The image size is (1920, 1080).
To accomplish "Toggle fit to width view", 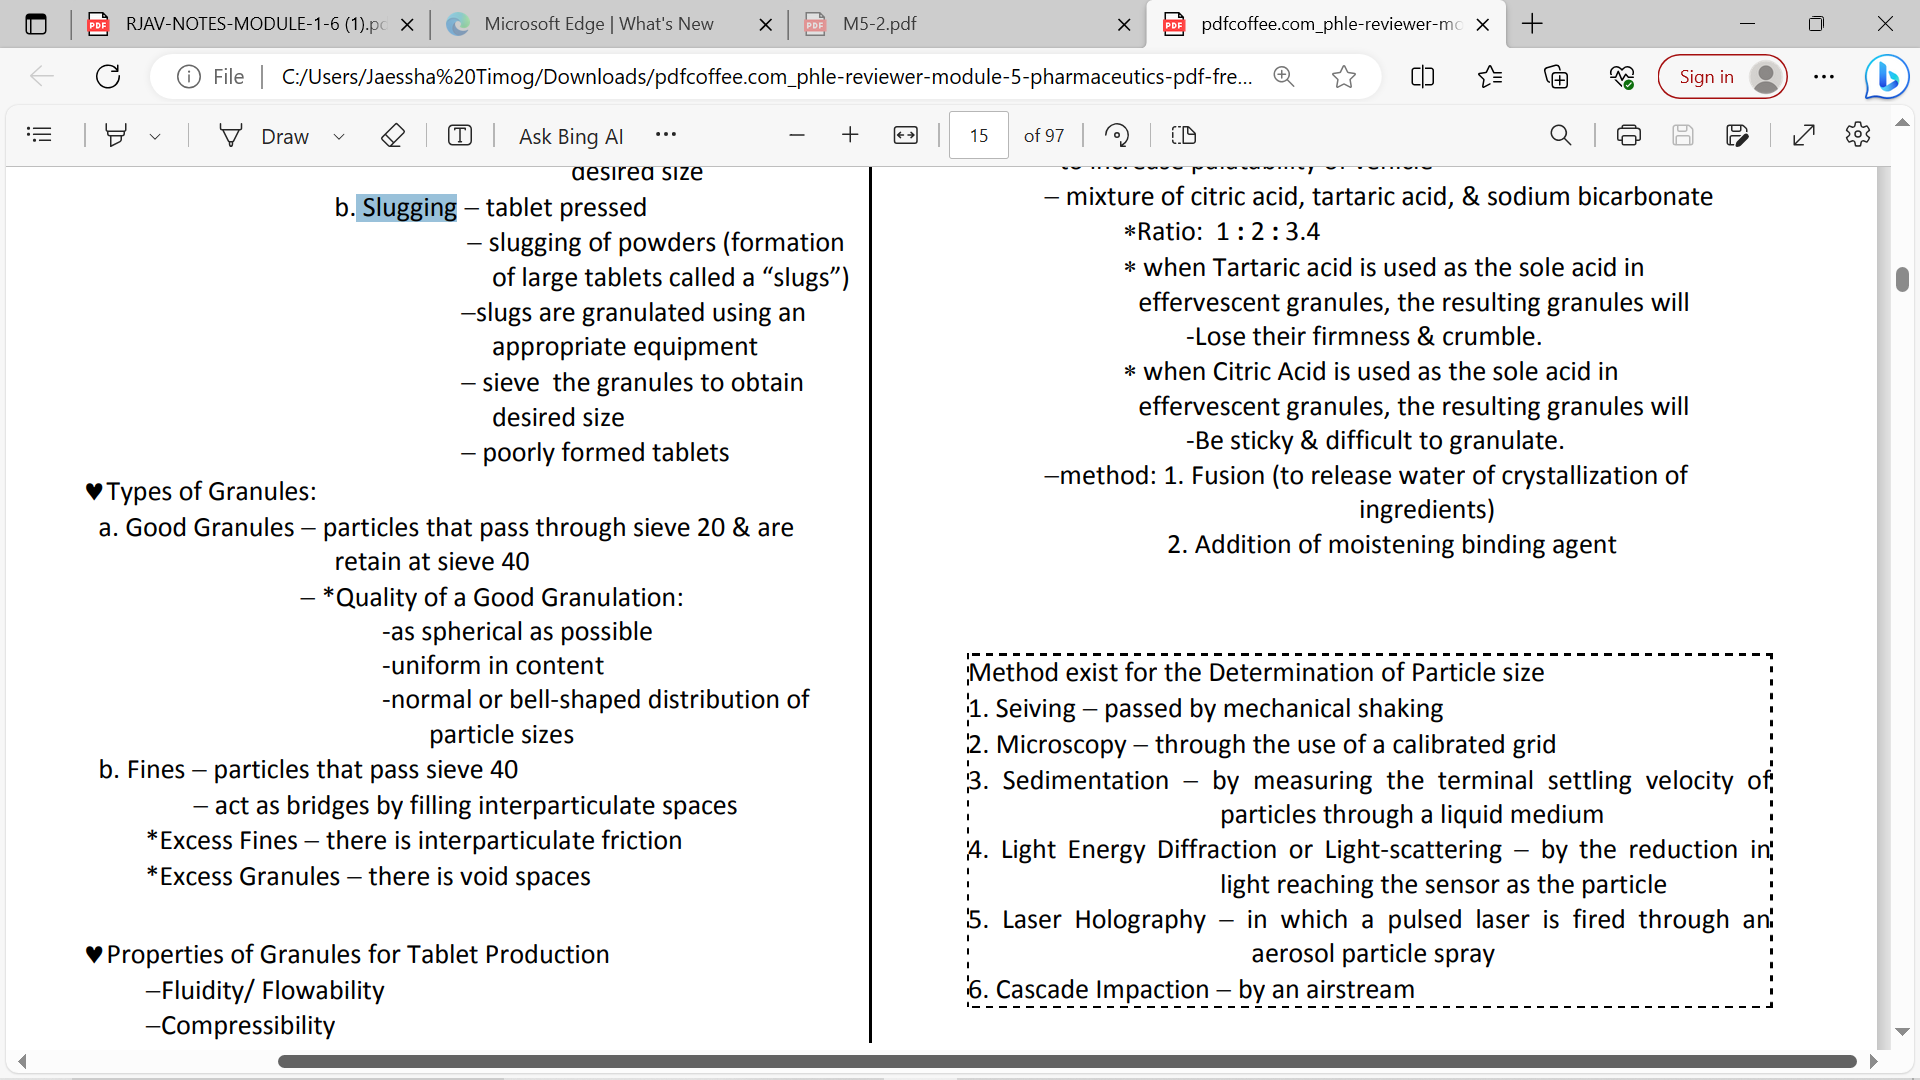I will (x=906, y=135).
